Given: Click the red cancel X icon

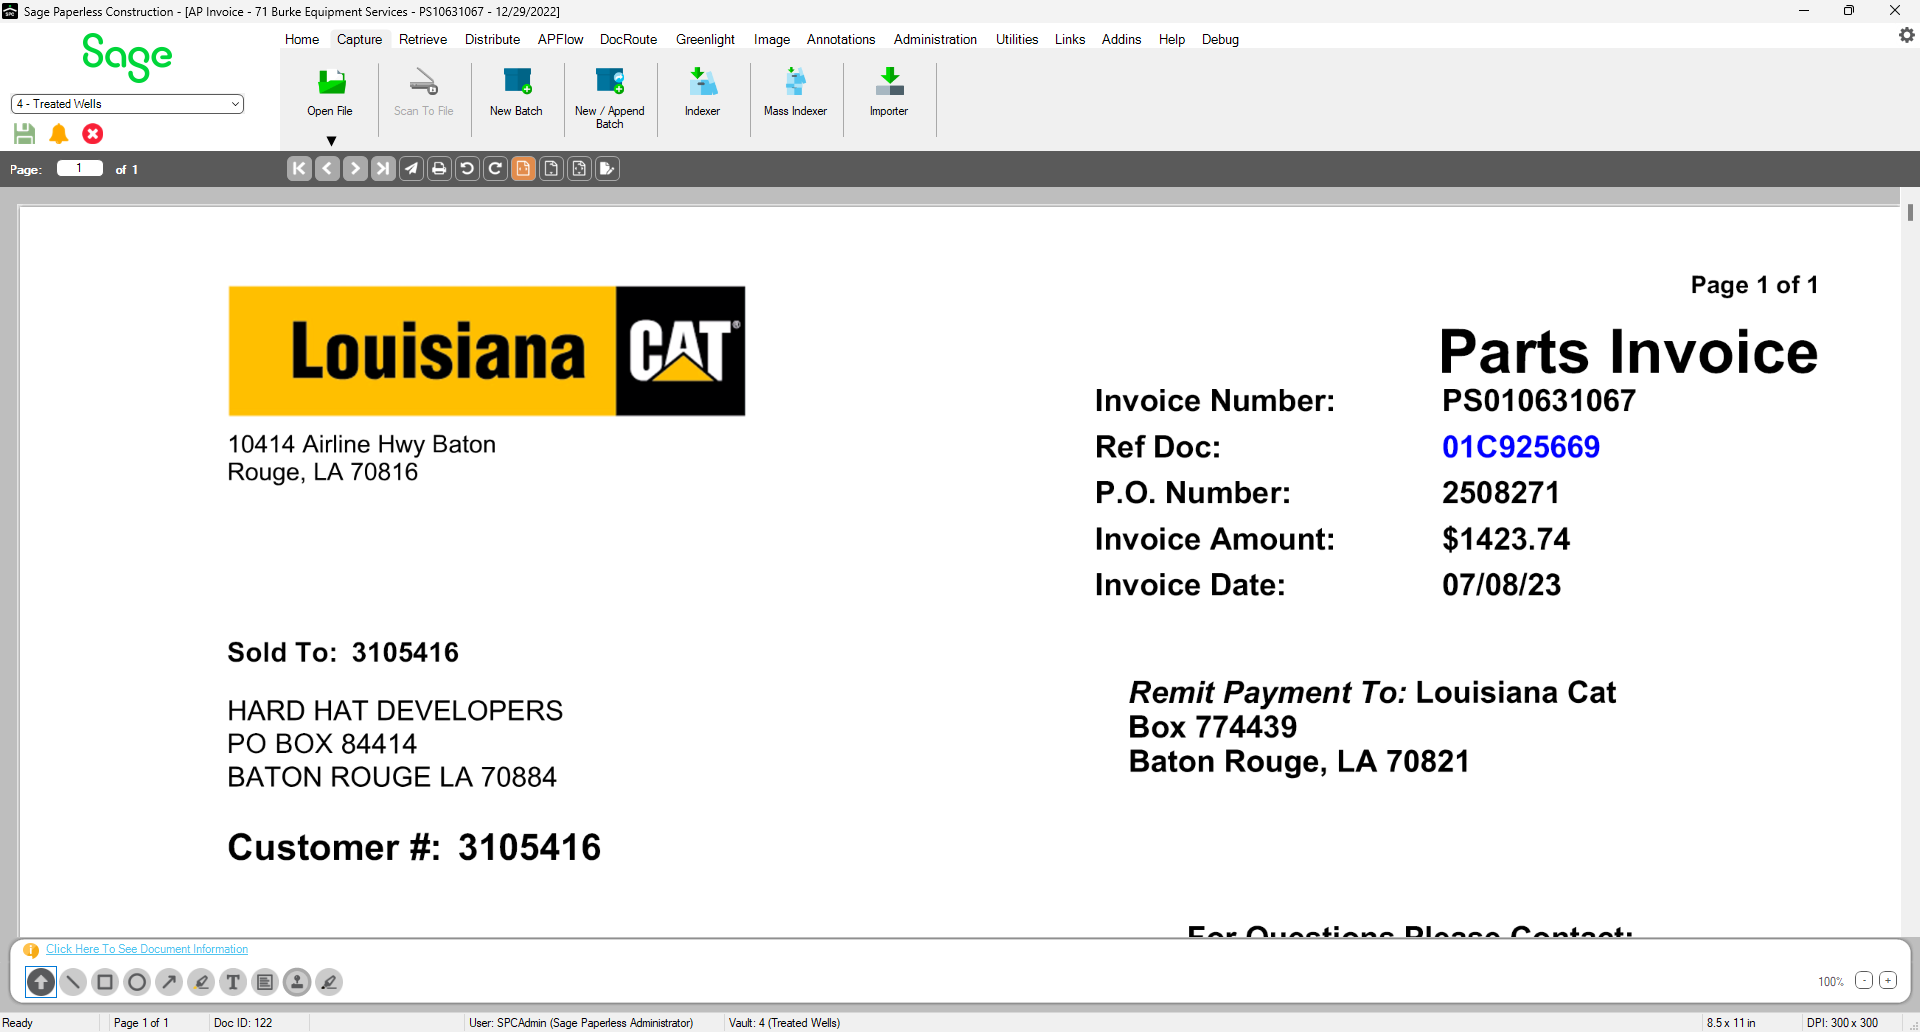Looking at the screenshot, I should [x=93, y=134].
